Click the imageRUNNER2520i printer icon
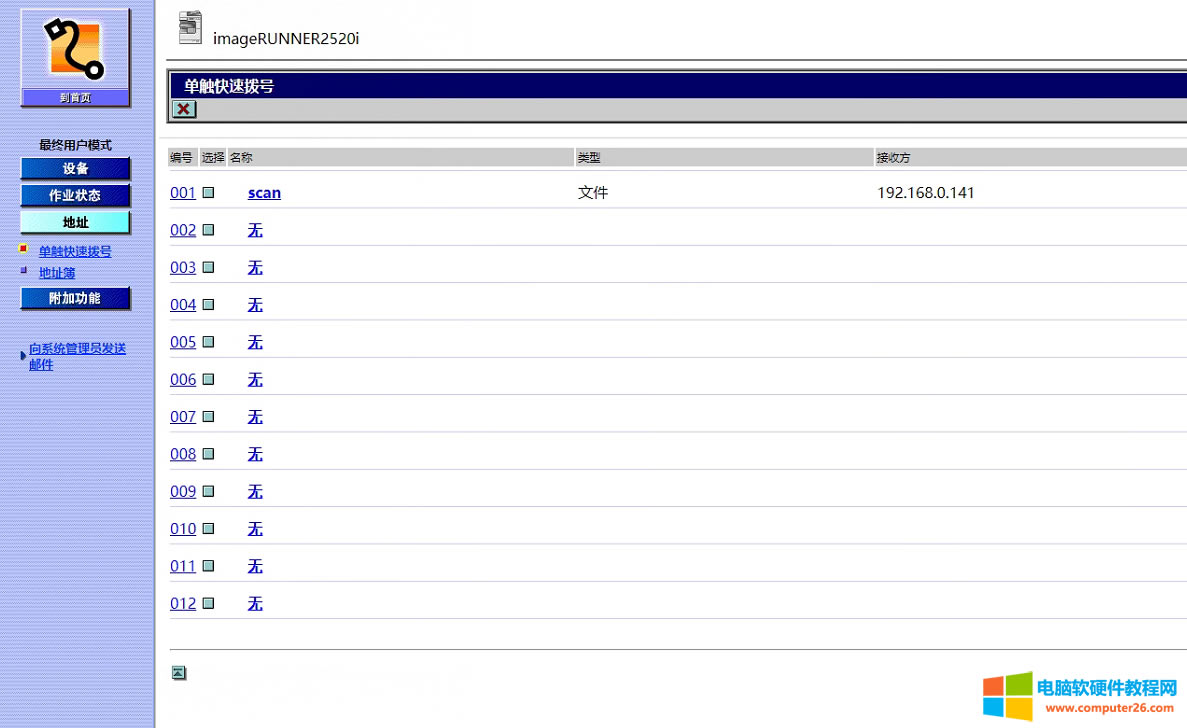 pyautogui.click(x=190, y=27)
